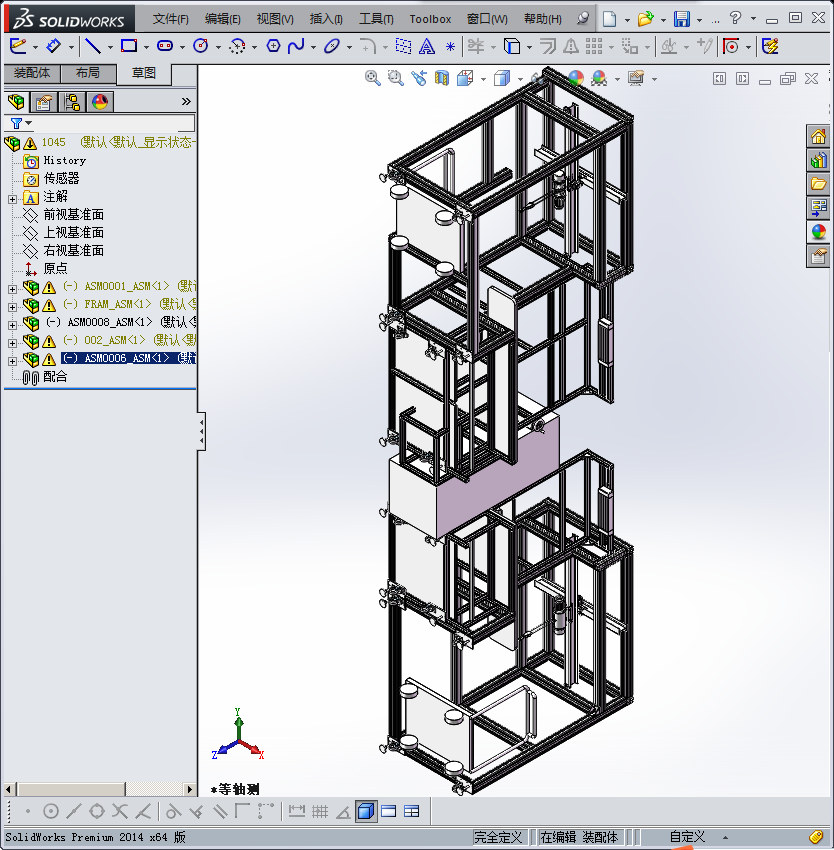Click the 自定义 status bar units

pos(688,837)
